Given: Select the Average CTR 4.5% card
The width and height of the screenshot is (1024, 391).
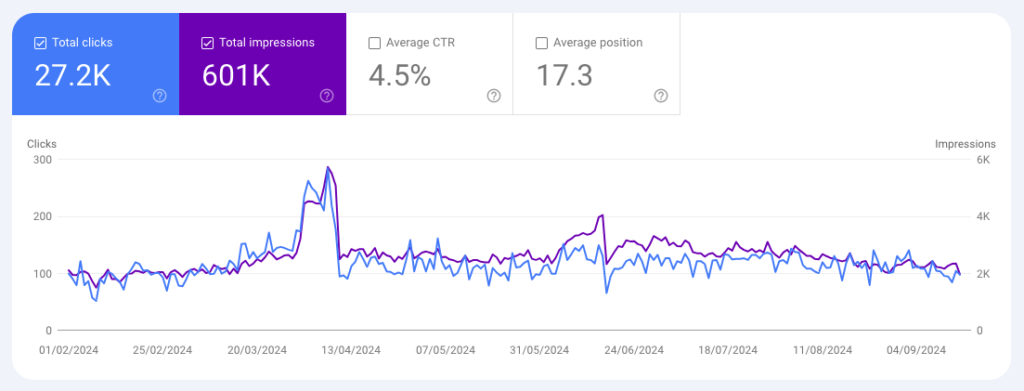Looking at the screenshot, I should tap(430, 64).
